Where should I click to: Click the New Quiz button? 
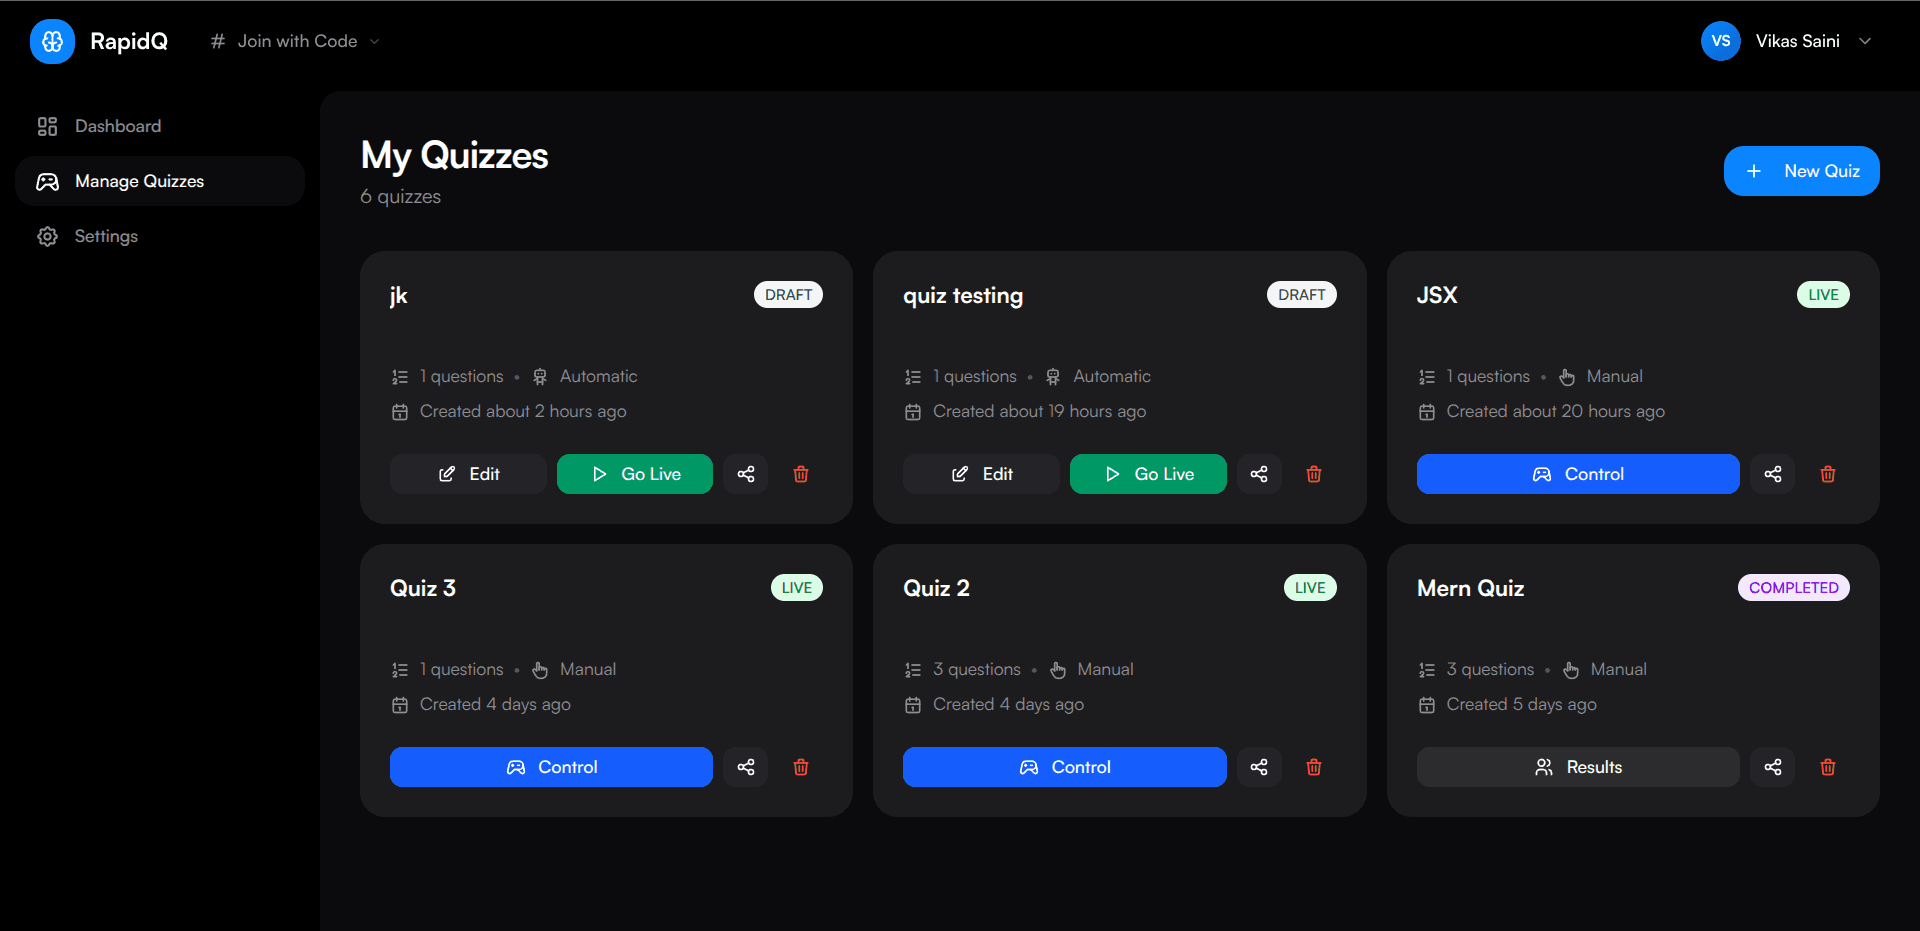pos(1801,171)
